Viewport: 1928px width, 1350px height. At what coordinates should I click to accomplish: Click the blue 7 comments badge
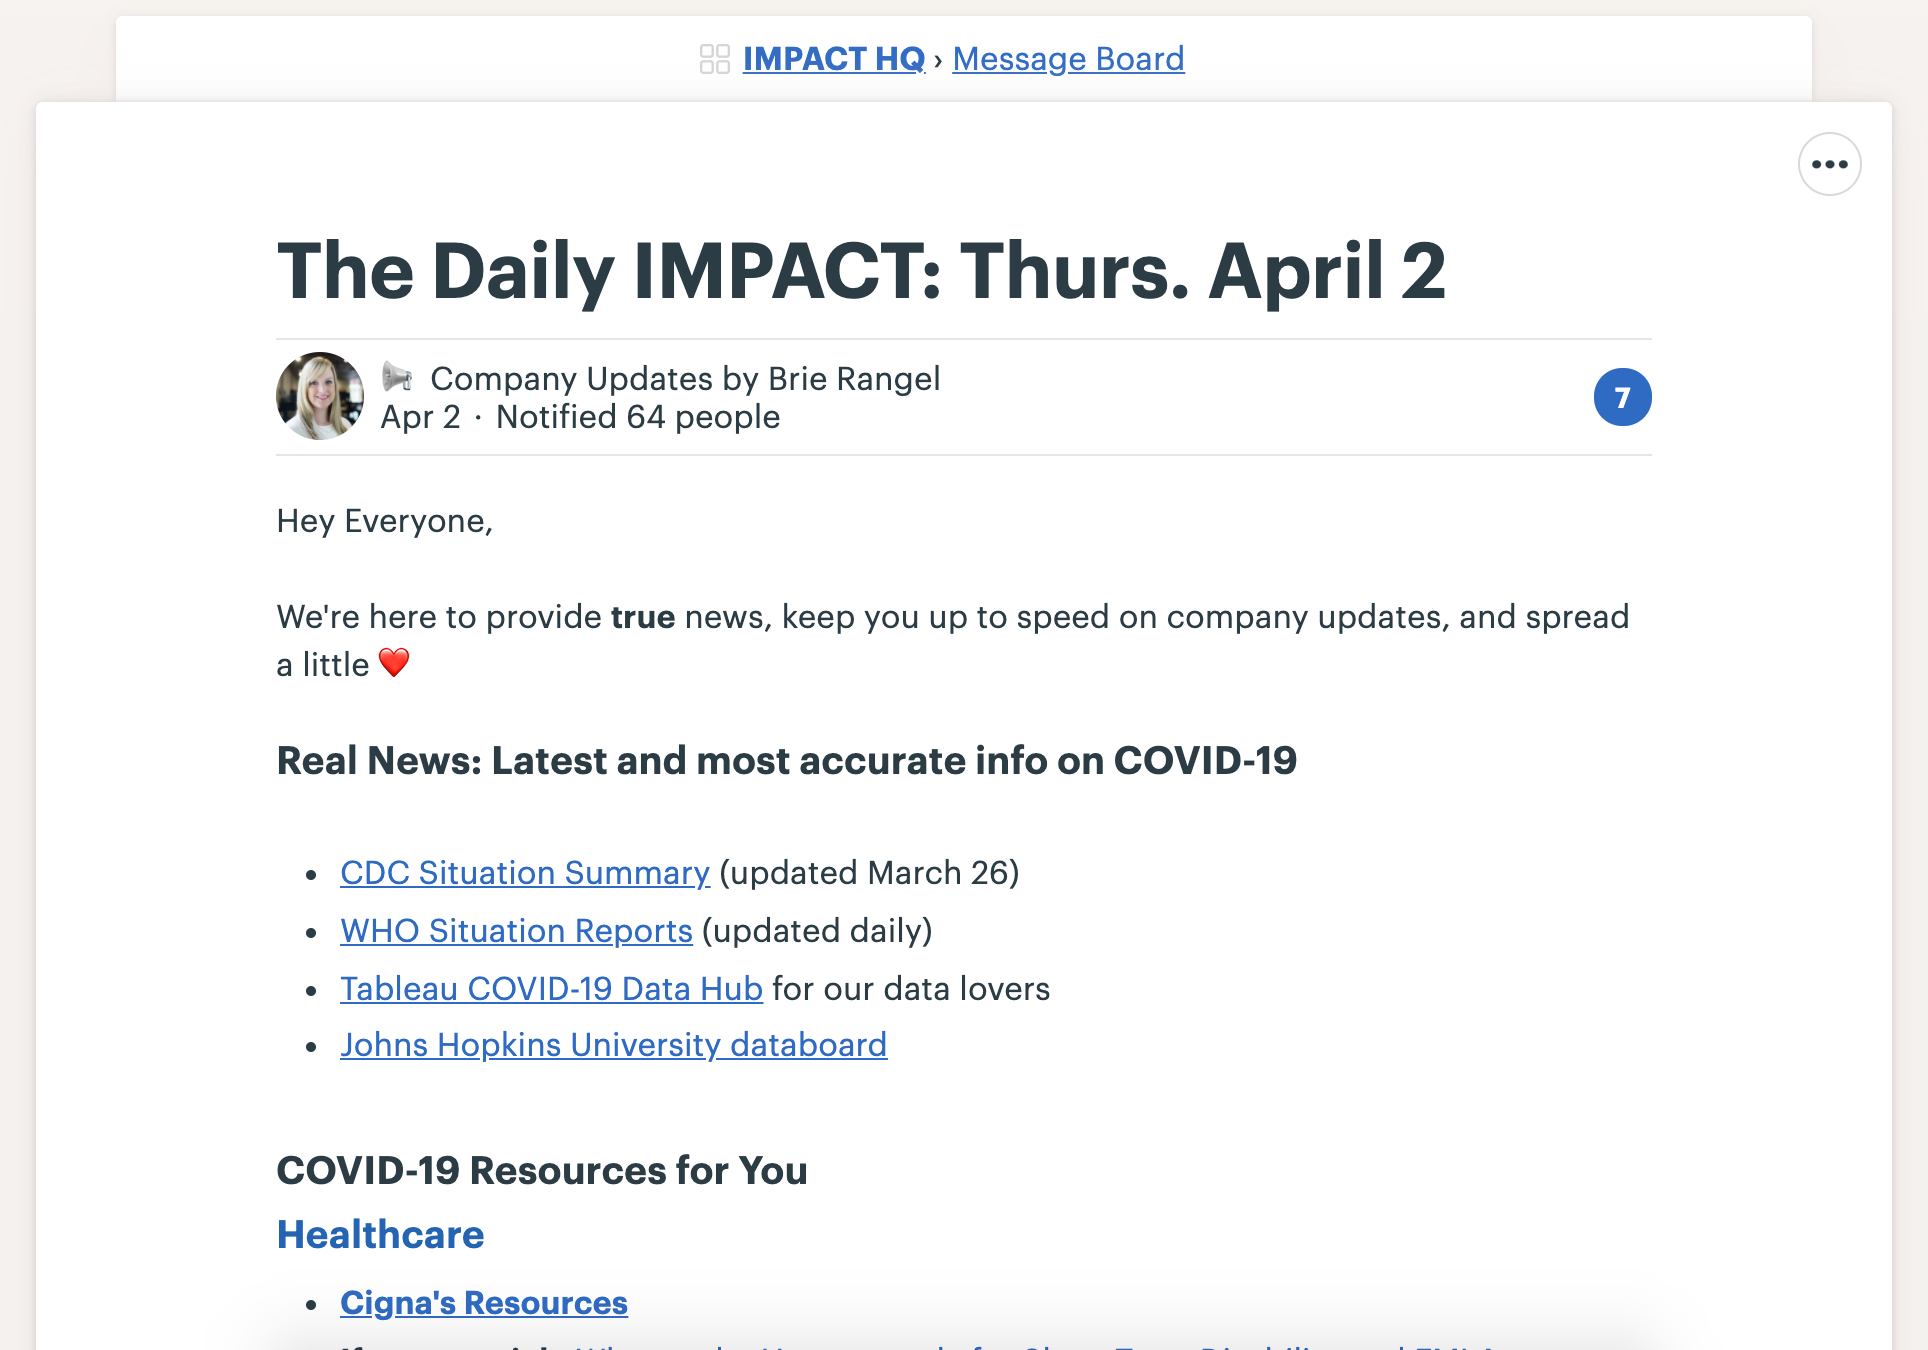pos(1622,397)
